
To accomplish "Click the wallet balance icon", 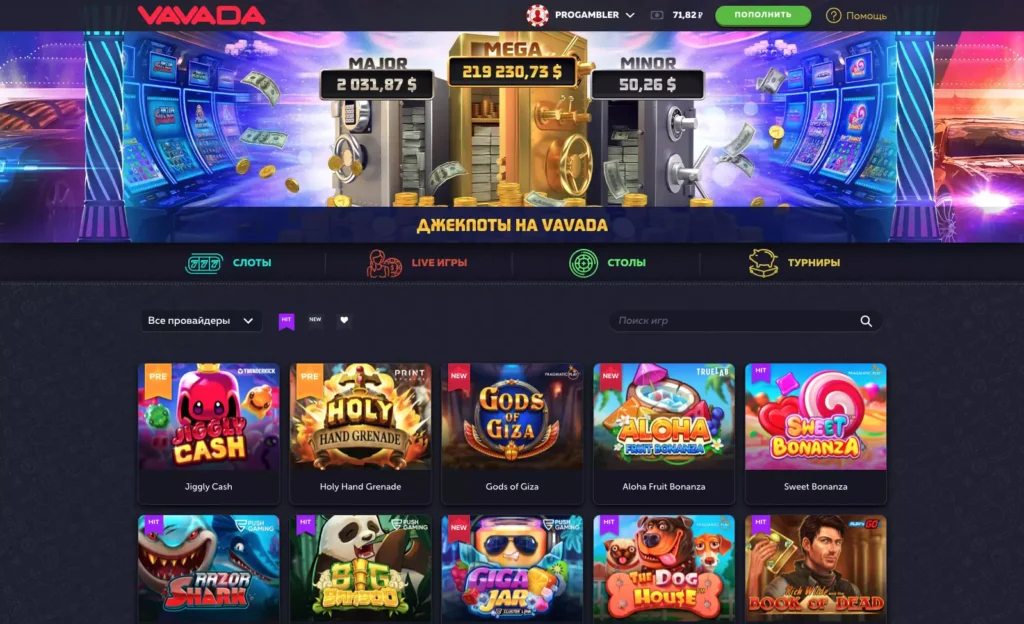I will tap(657, 15).
